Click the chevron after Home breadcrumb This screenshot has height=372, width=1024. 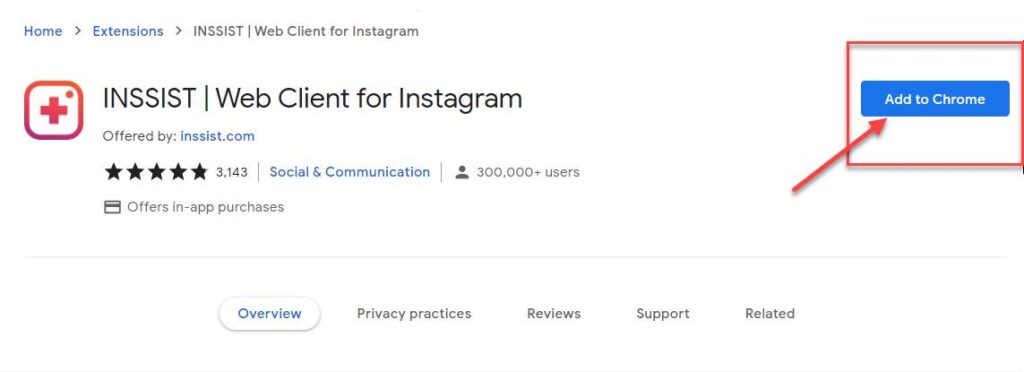[77, 31]
